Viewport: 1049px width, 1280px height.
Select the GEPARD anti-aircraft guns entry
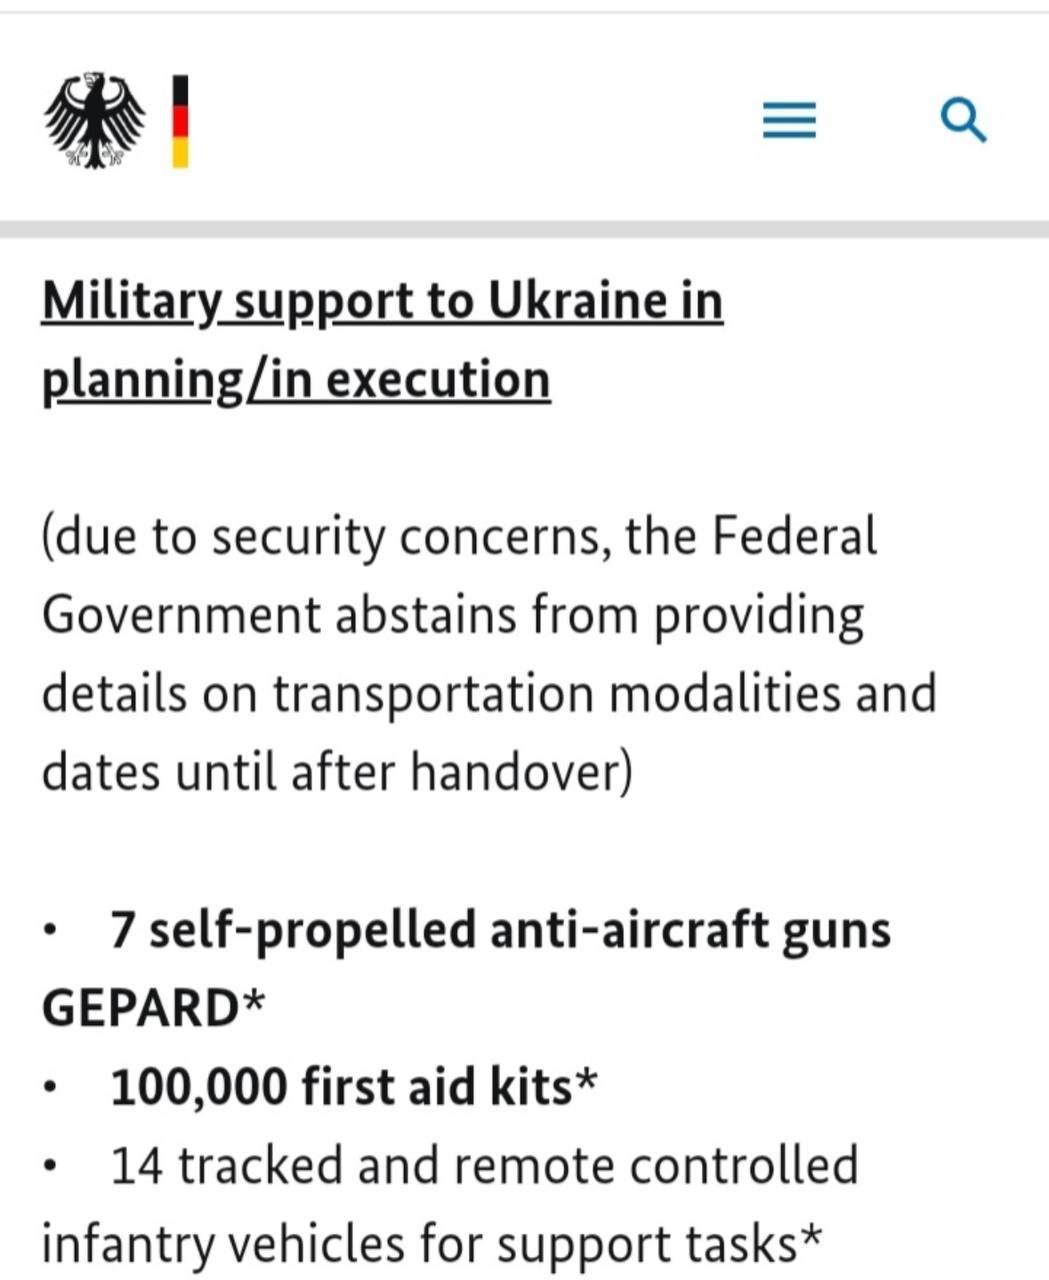click(x=500, y=931)
